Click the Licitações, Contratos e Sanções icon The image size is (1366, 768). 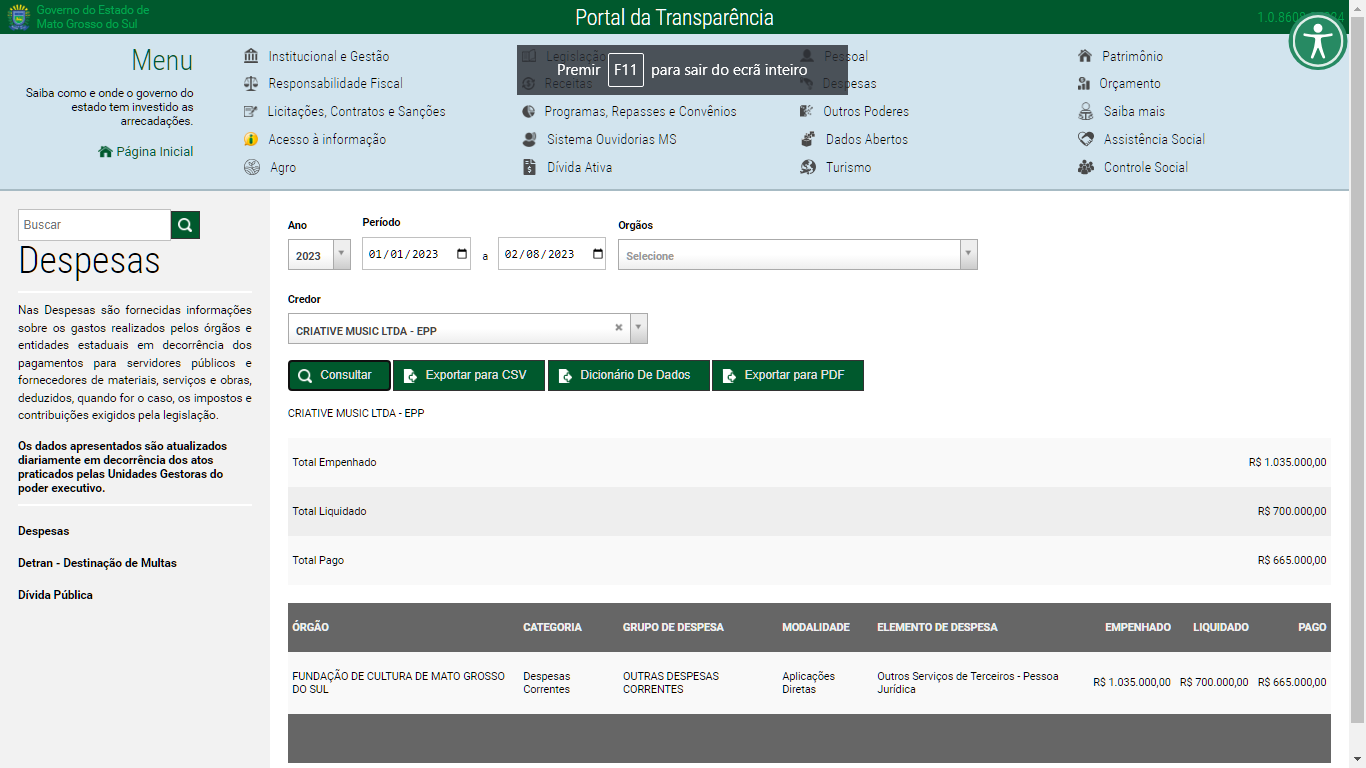(251, 112)
